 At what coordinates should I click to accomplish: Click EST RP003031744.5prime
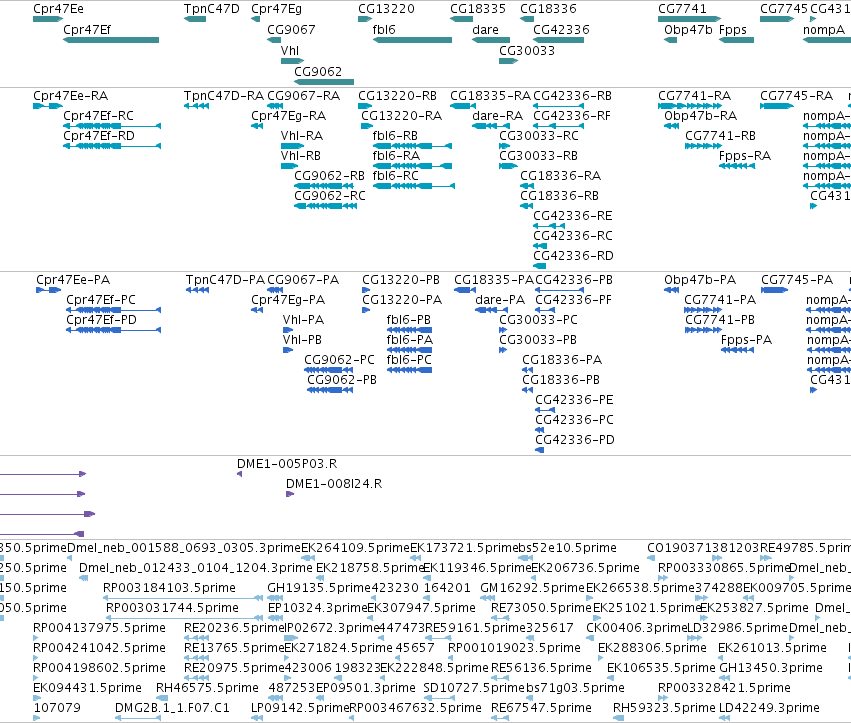click(x=172, y=608)
